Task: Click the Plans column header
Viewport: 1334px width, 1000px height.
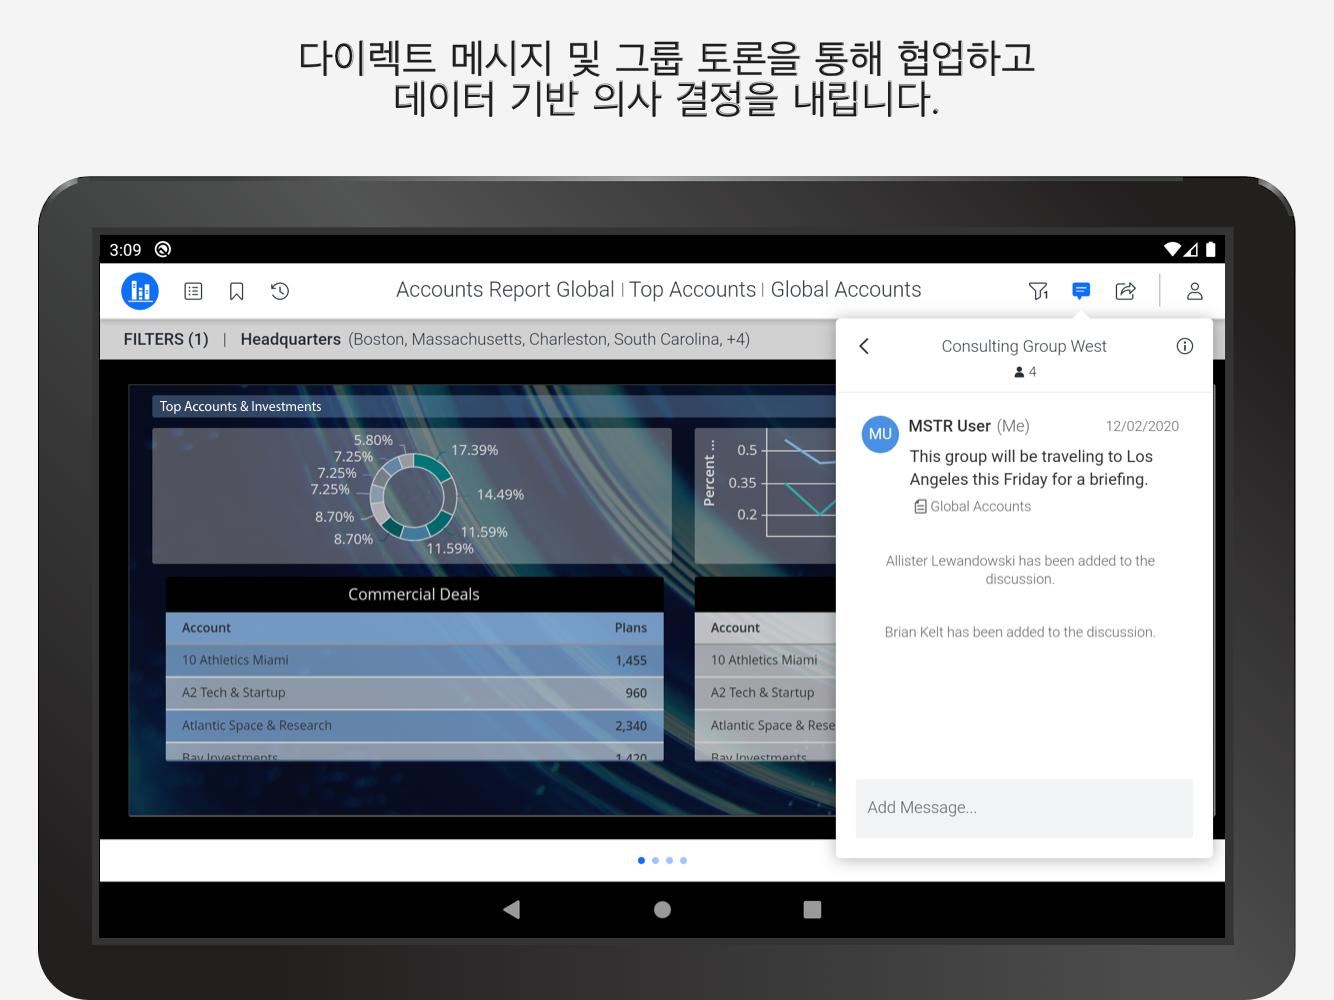Action: pyautogui.click(x=630, y=628)
